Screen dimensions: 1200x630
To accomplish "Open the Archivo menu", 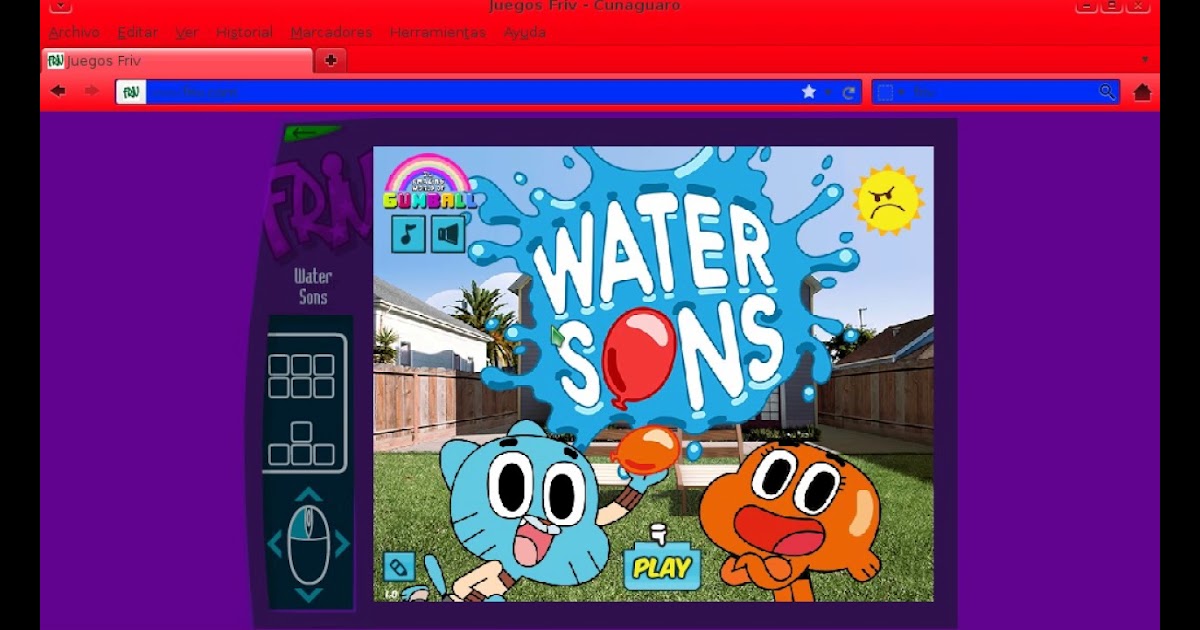I will tap(74, 32).
